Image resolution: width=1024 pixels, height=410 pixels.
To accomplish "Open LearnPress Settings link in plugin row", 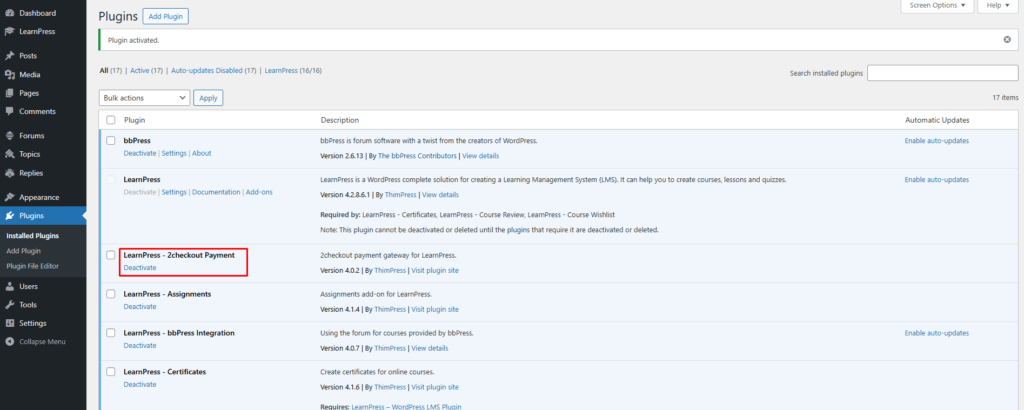I will click(174, 192).
